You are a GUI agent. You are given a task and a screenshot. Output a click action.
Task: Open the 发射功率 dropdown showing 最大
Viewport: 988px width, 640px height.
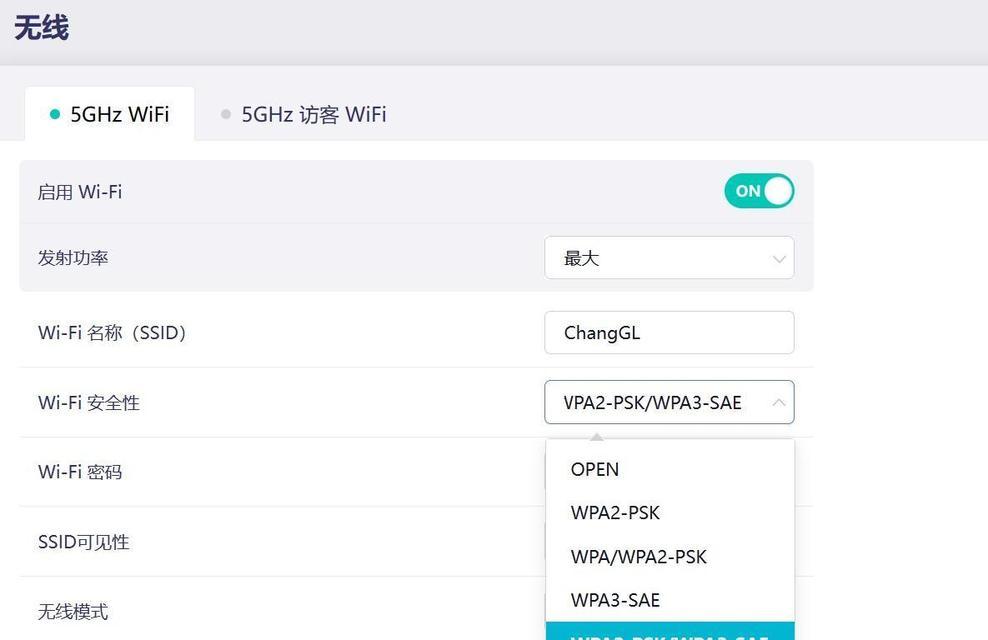click(x=669, y=258)
